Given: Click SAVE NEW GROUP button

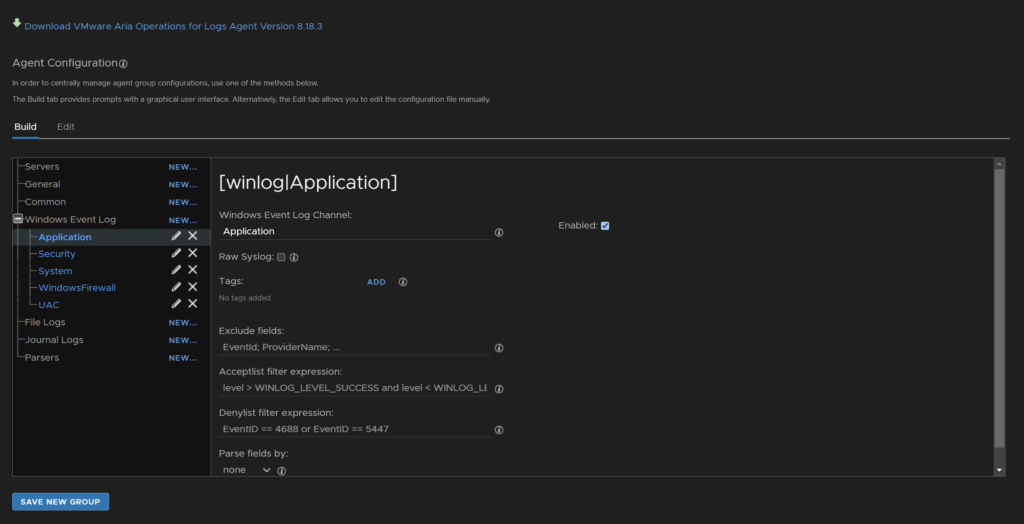Looking at the screenshot, I should tap(61, 502).
